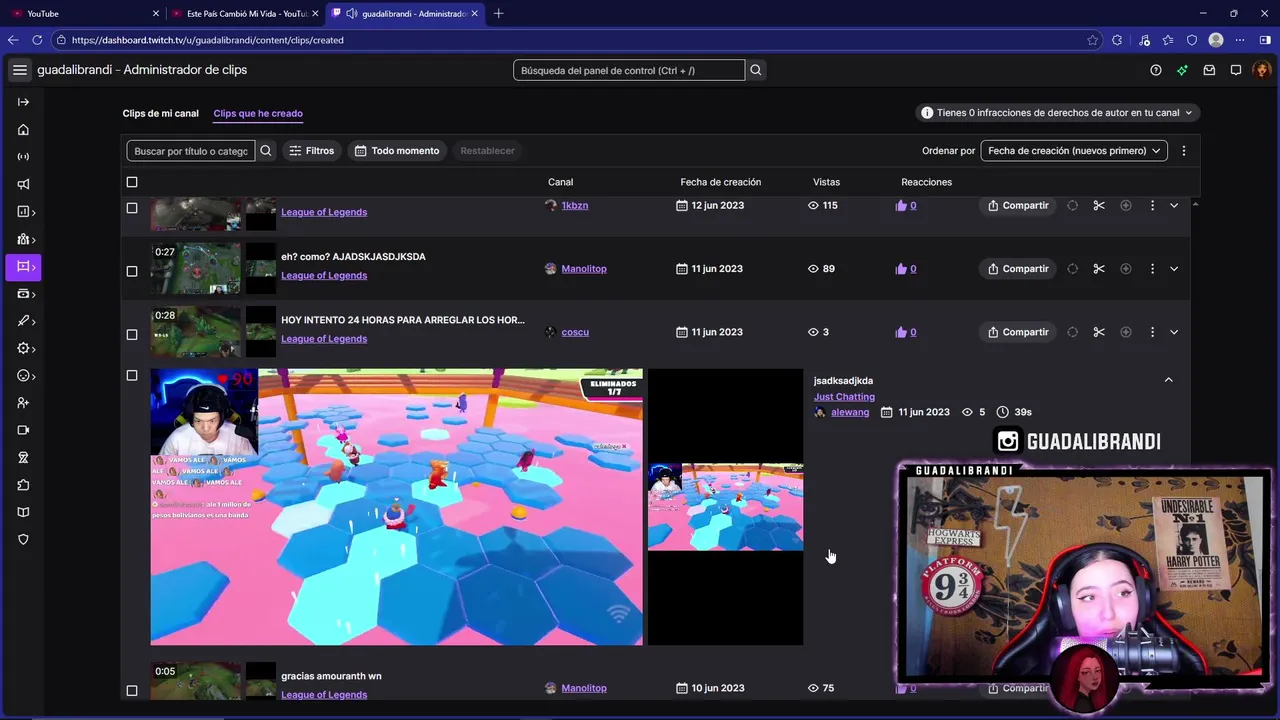
Task: Click Compartir on the 1kbzn clip row
Action: point(1018,205)
